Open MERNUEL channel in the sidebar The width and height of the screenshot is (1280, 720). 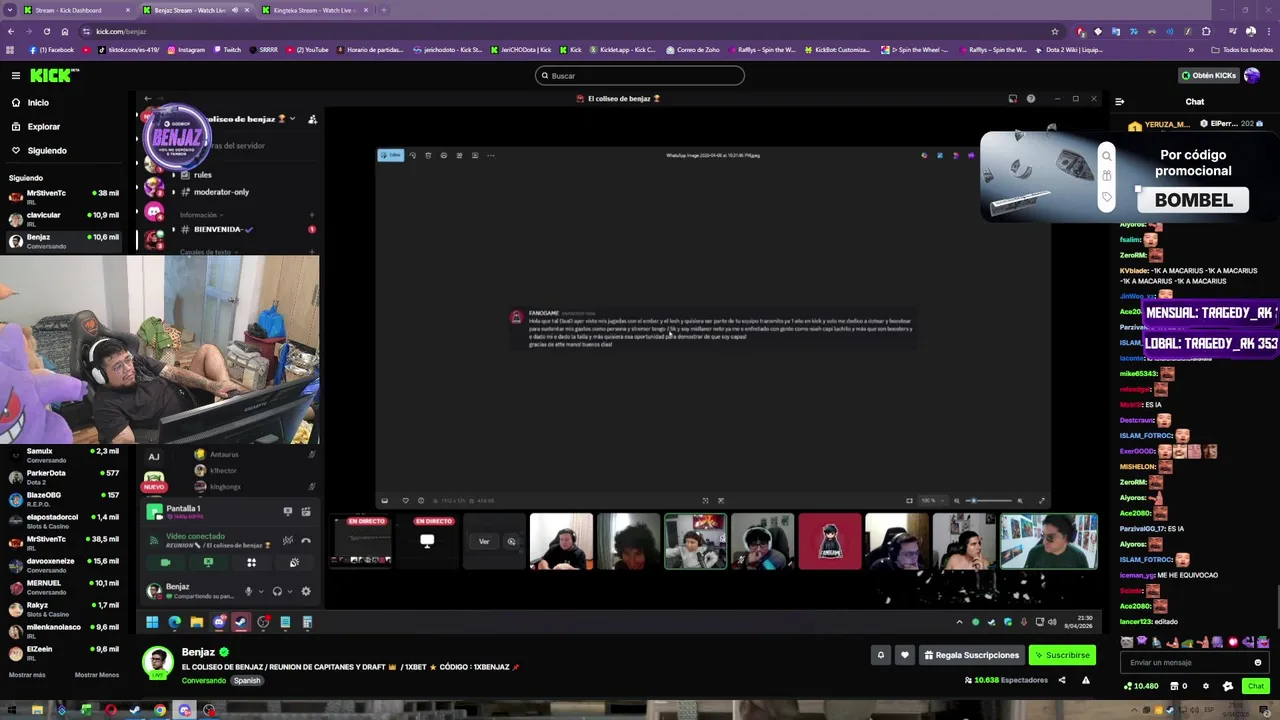[x=64, y=587]
